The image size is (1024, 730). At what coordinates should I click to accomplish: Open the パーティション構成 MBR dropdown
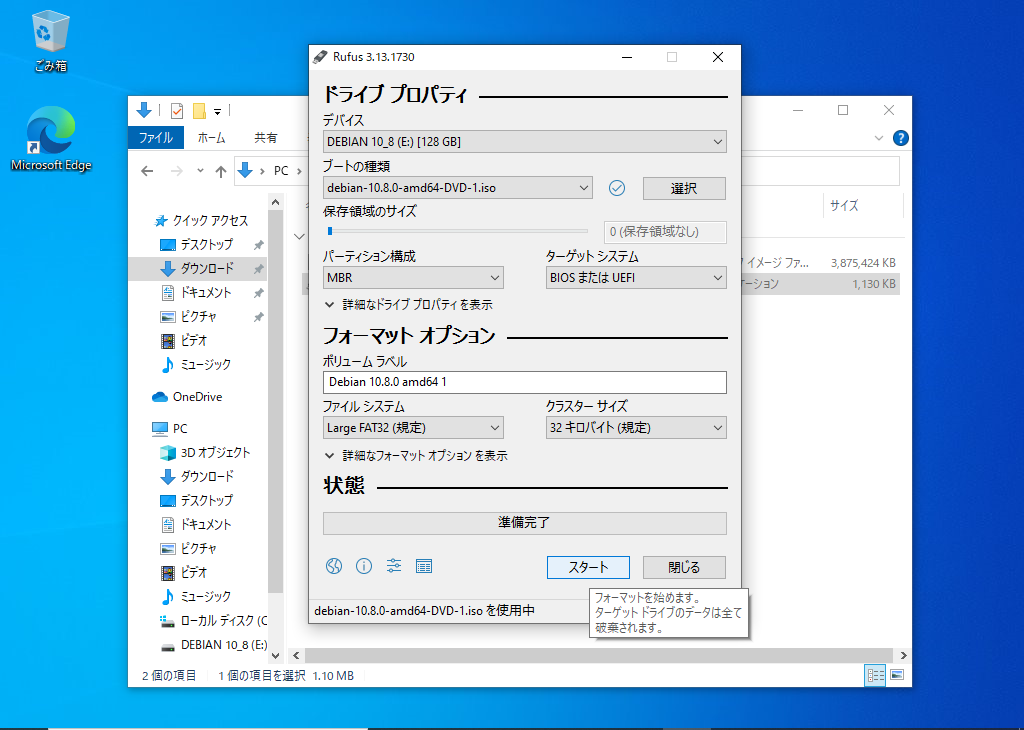(x=413, y=278)
